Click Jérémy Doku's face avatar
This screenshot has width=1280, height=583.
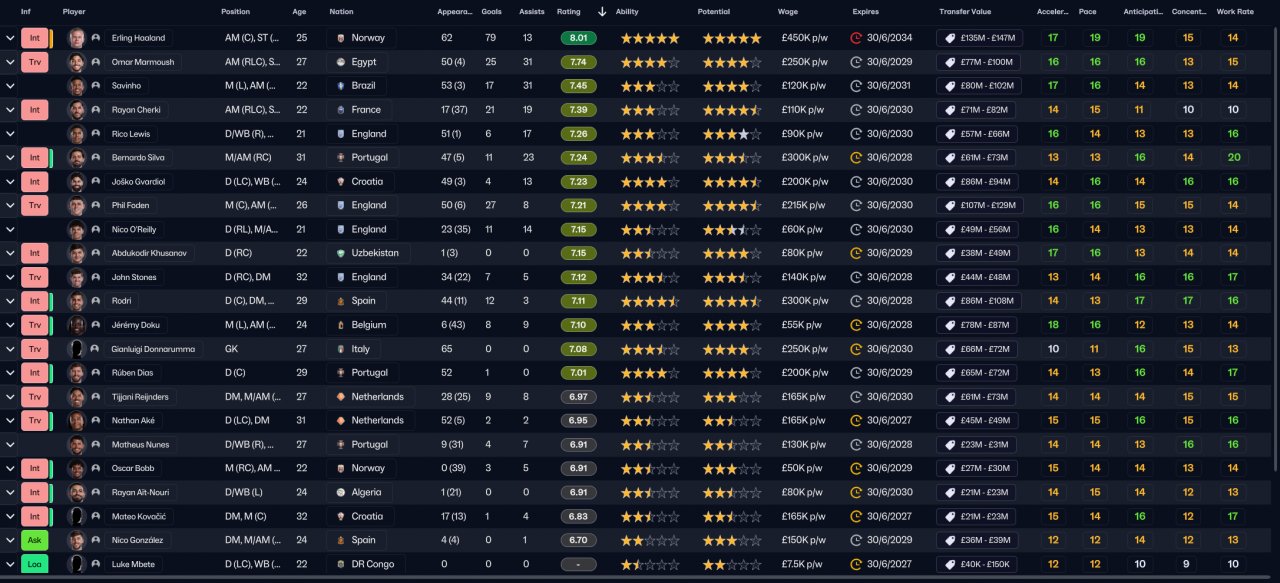point(76,325)
